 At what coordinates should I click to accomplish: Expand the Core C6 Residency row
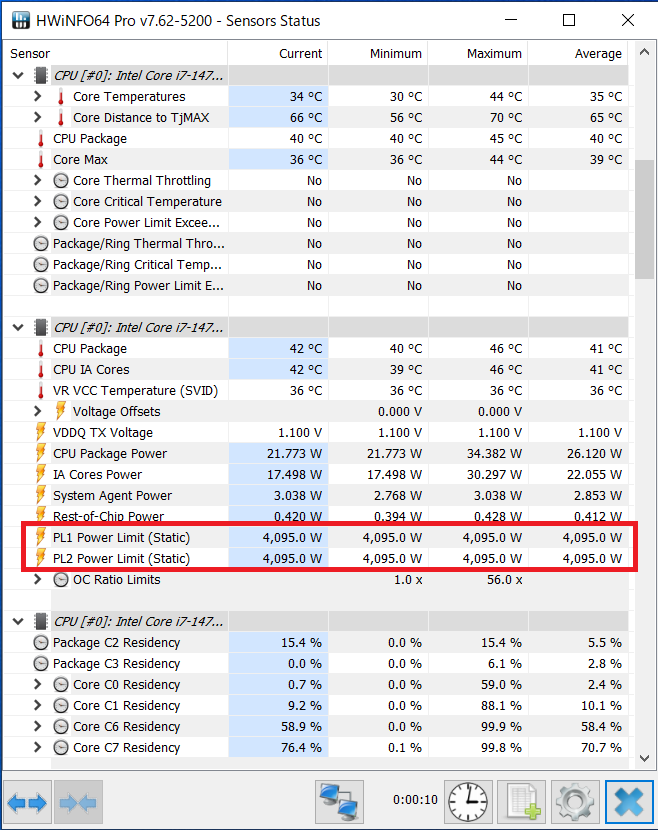click(38, 726)
